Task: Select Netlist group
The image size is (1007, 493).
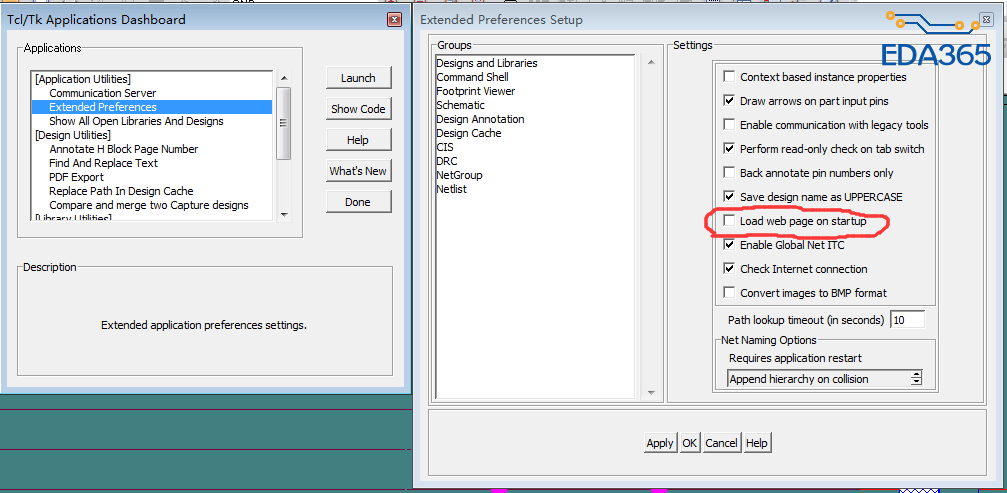Action: click(x=451, y=189)
